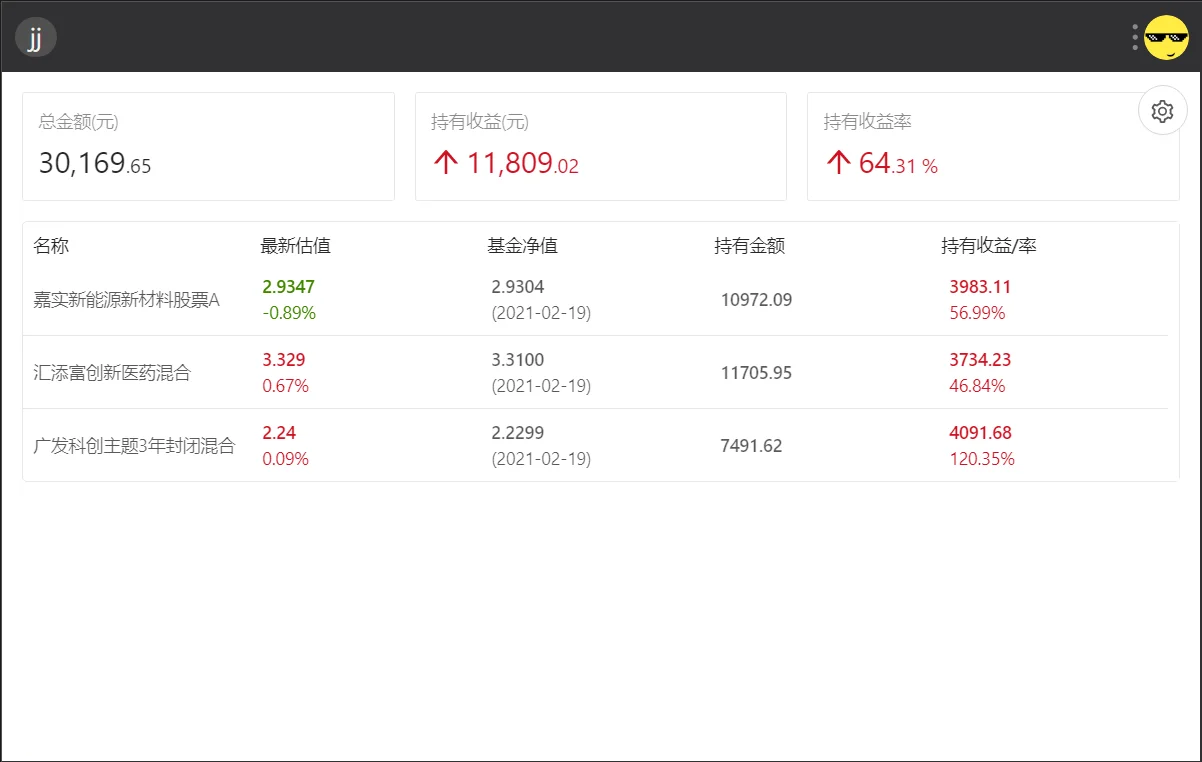Click holding return rate 64.31 %

click(x=898, y=163)
